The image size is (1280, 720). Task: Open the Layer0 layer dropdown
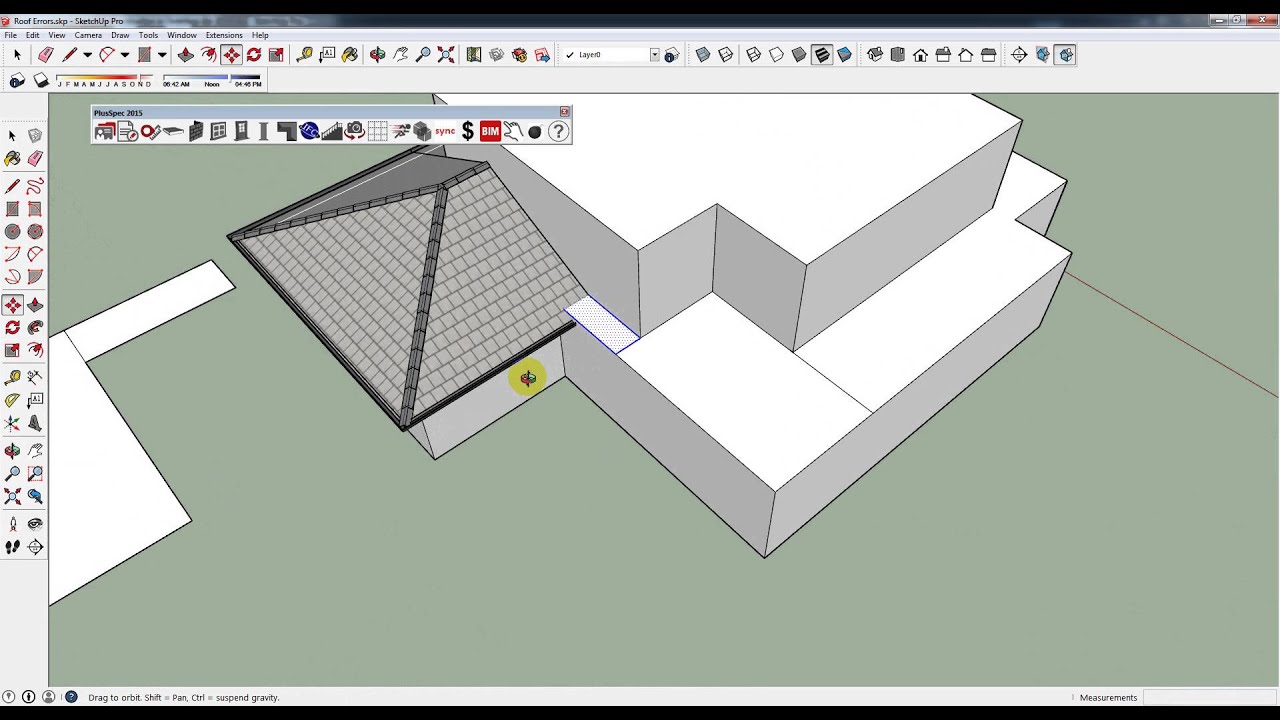click(654, 55)
